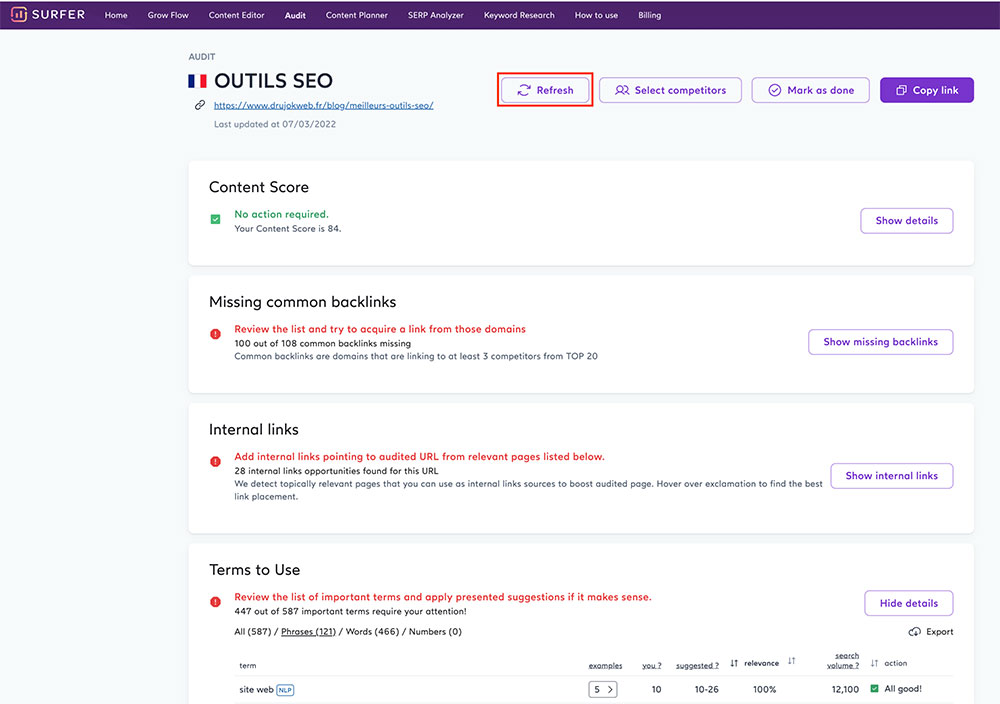The width and height of the screenshot is (1000, 704).
Task: Click the French flag icon
Action: pos(197,81)
